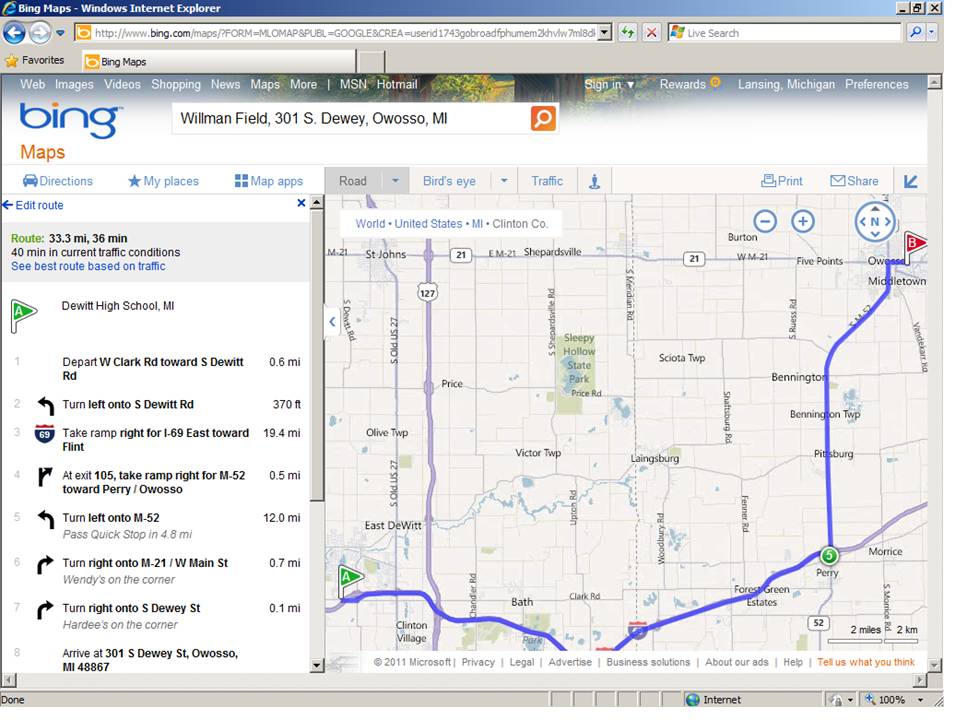960x720 pixels.
Task: Click Tell us what you think link
Action: point(866,662)
